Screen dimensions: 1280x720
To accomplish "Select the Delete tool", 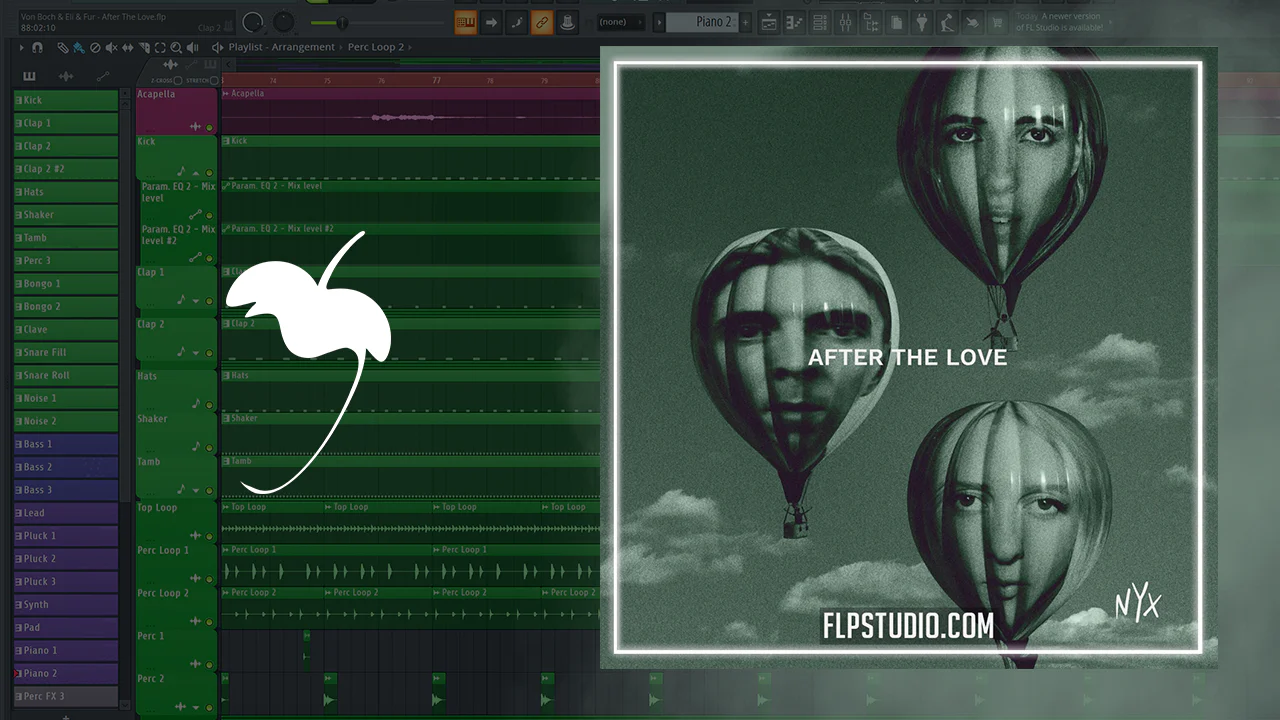I will point(95,47).
